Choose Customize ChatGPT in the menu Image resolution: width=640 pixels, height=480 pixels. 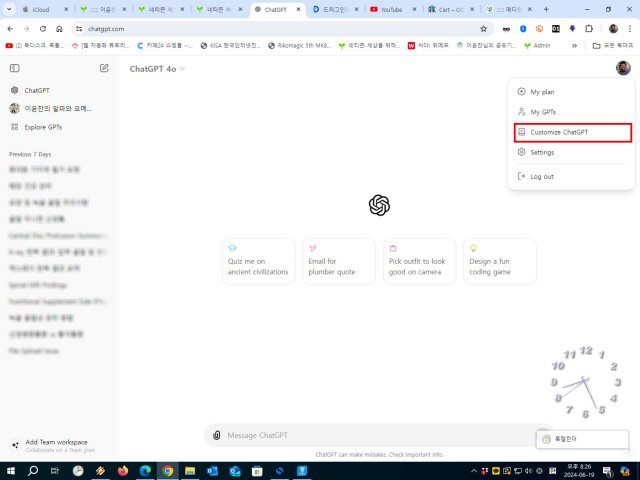[x=573, y=132]
